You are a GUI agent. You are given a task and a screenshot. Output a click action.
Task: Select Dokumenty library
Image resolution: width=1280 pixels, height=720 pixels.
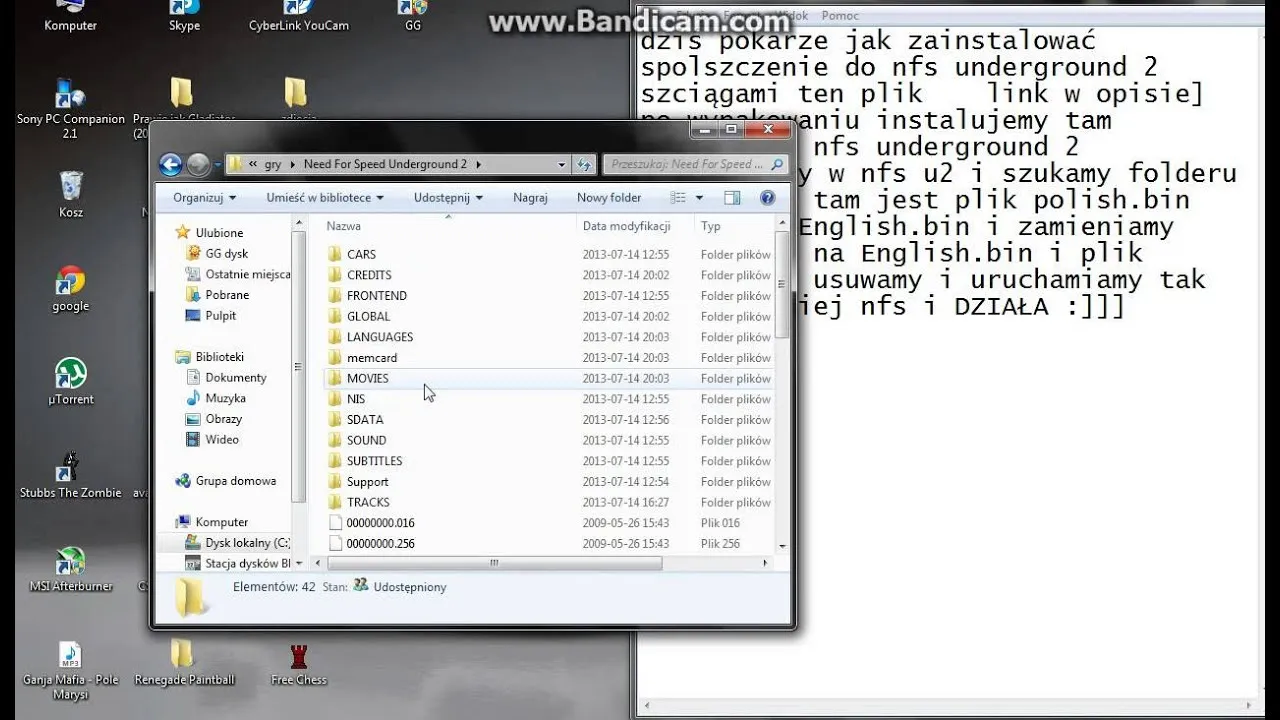[x=236, y=378]
